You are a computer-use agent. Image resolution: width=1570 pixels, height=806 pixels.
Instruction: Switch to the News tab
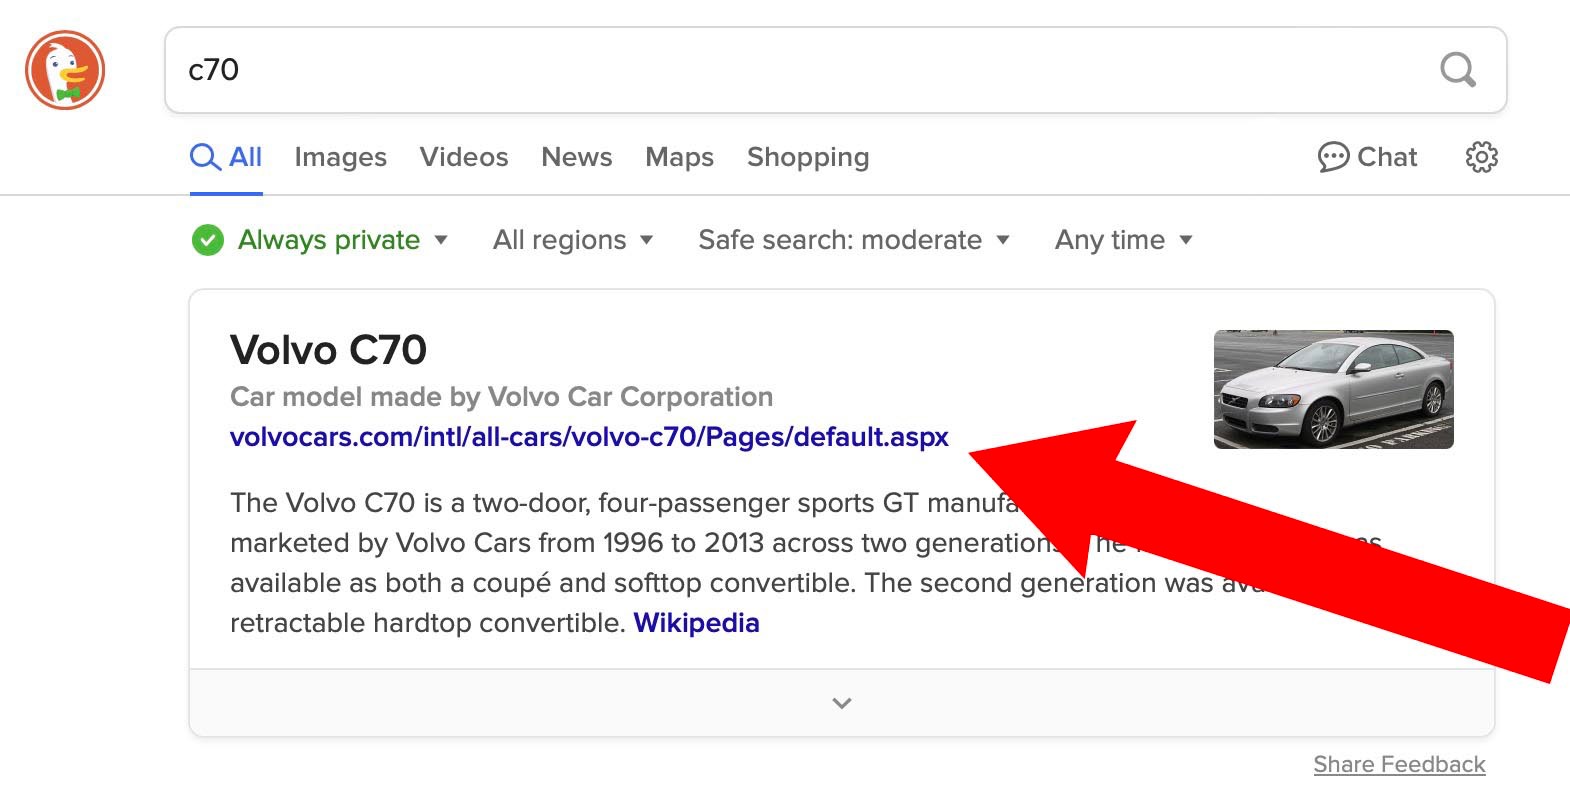pos(577,157)
